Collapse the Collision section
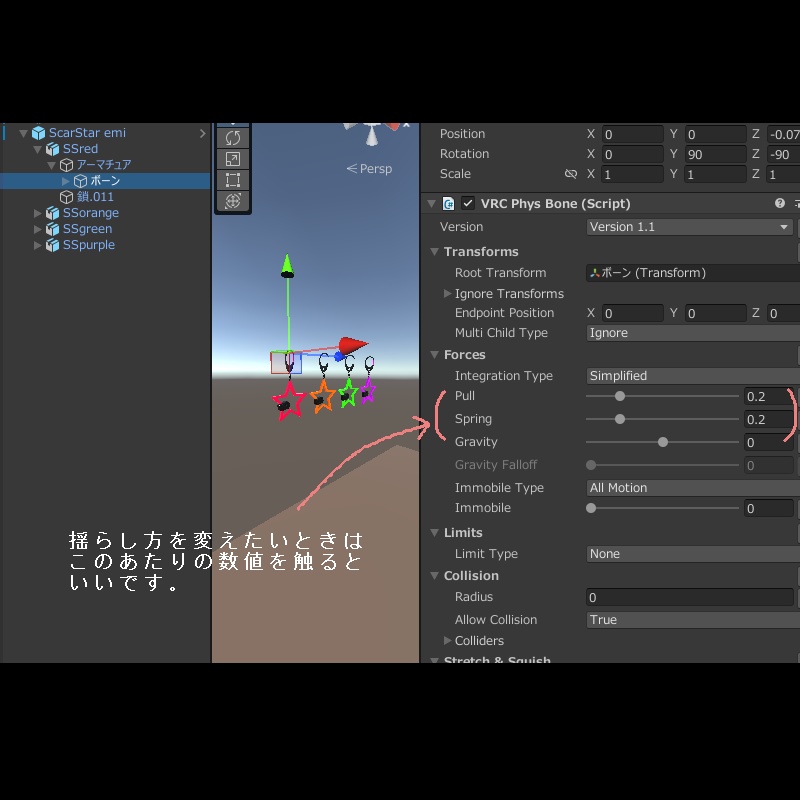Viewport: 800px width, 800px height. coord(435,576)
